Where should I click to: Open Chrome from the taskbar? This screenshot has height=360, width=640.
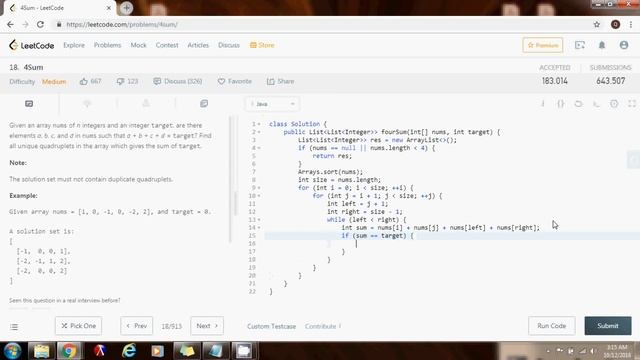point(69,351)
